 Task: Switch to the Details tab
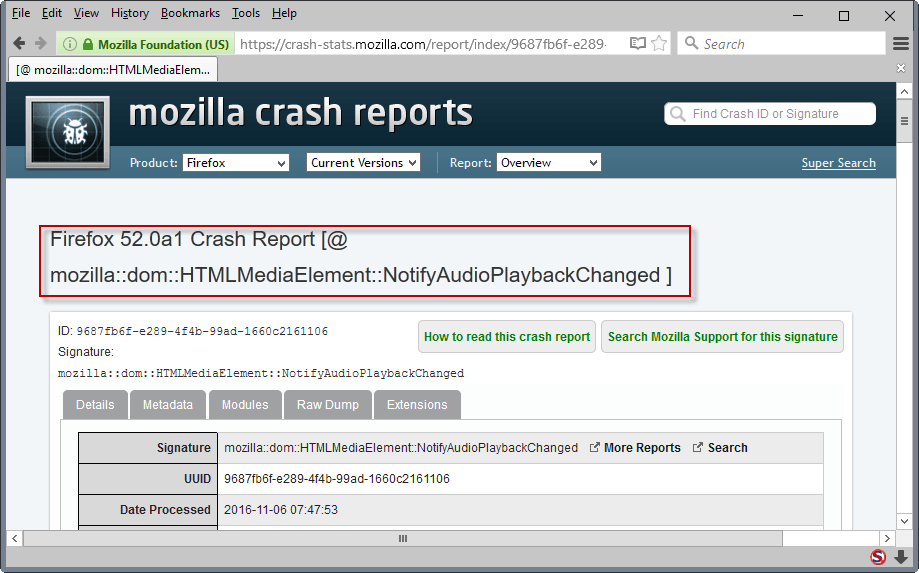(x=95, y=405)
